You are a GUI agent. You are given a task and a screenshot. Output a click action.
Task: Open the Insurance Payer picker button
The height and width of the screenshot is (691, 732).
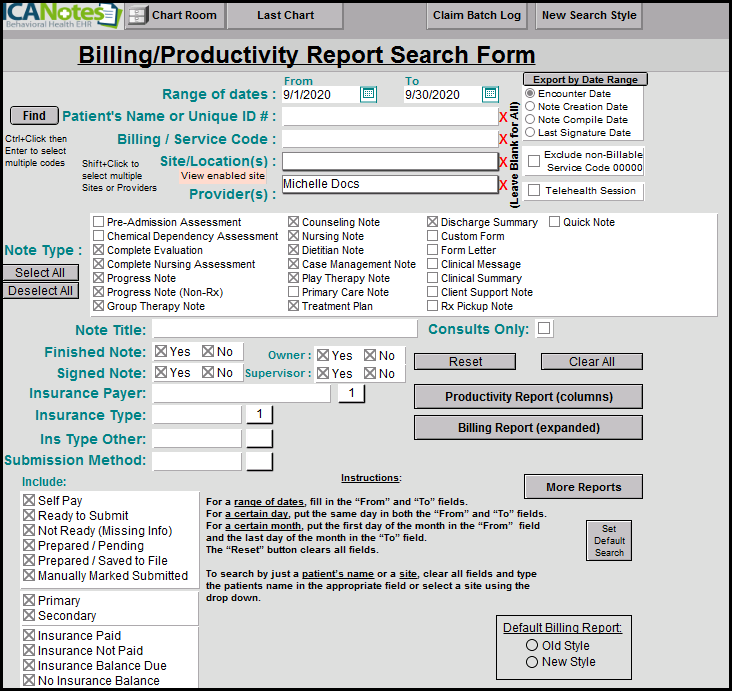(351, 394)
